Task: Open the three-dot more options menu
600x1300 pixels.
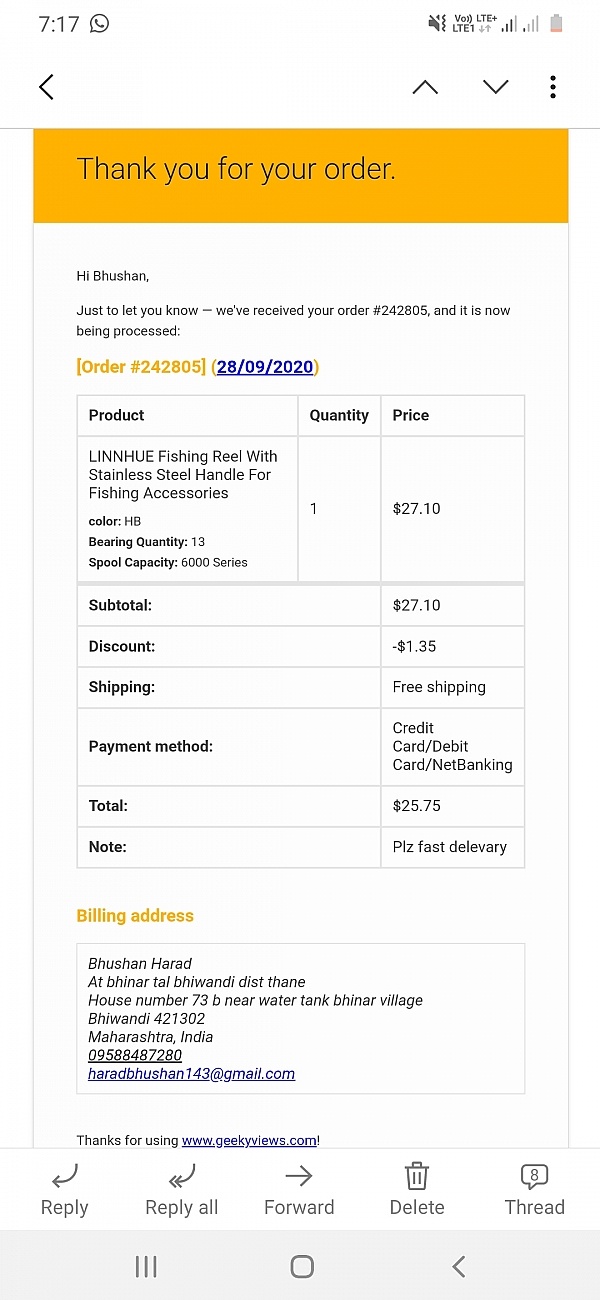Action: [x=553, y=87]
